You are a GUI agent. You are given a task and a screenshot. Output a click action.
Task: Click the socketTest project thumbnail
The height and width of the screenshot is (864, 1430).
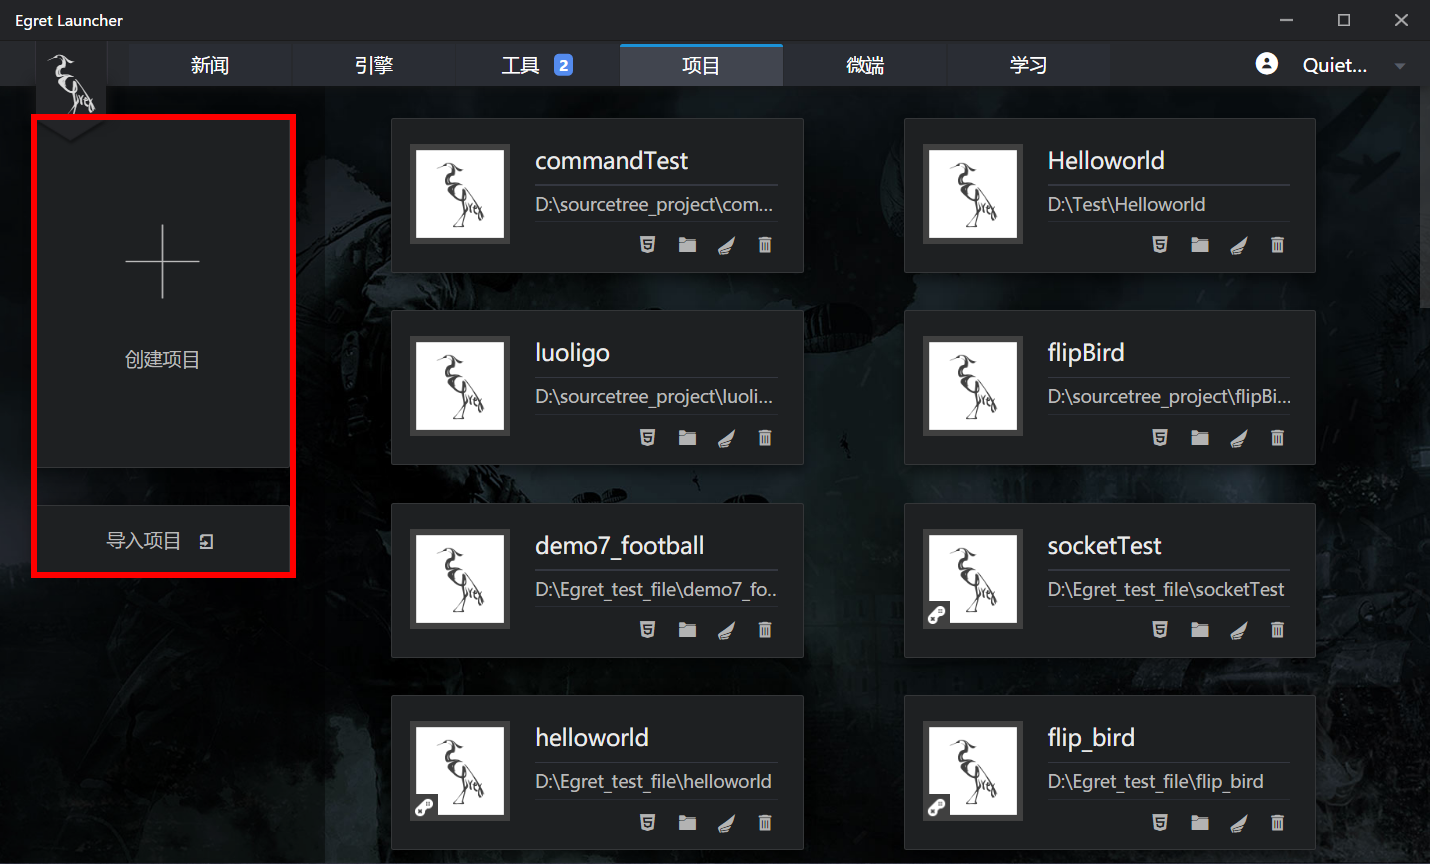click(x=972, y=579)
